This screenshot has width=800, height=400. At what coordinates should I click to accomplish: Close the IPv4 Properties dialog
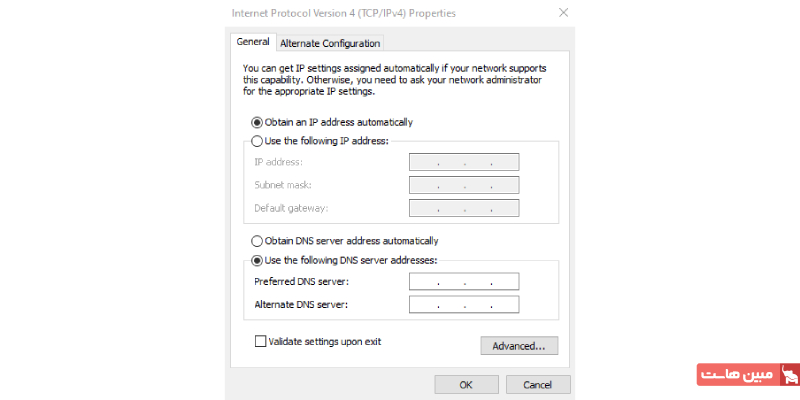click(564, 14)
